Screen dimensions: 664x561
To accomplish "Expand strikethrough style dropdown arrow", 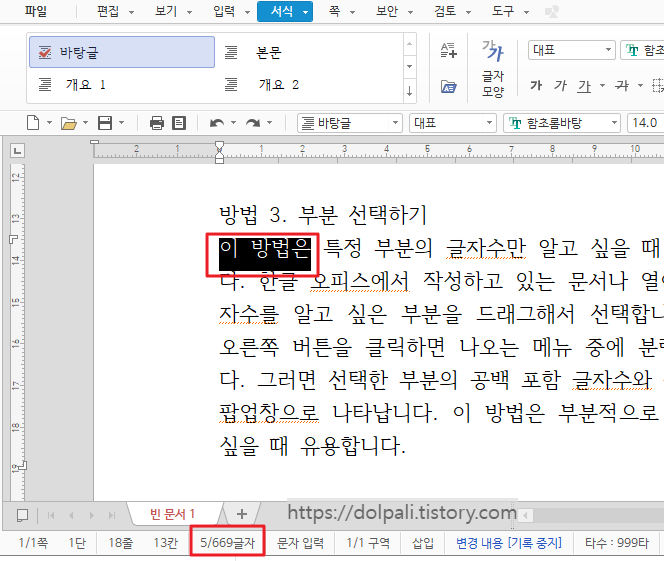I will pyautogui.click(x=640, y=86).
